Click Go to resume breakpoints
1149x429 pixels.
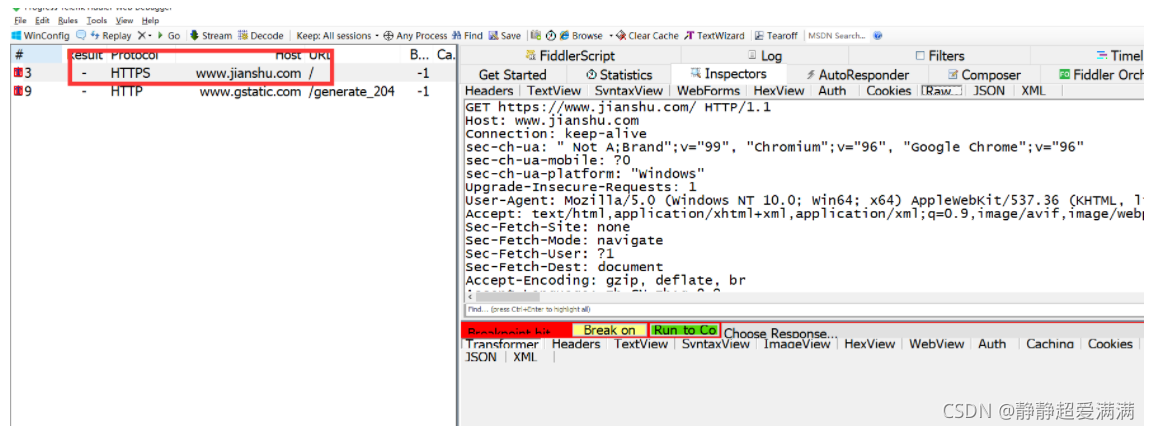(x=169, y=35)
